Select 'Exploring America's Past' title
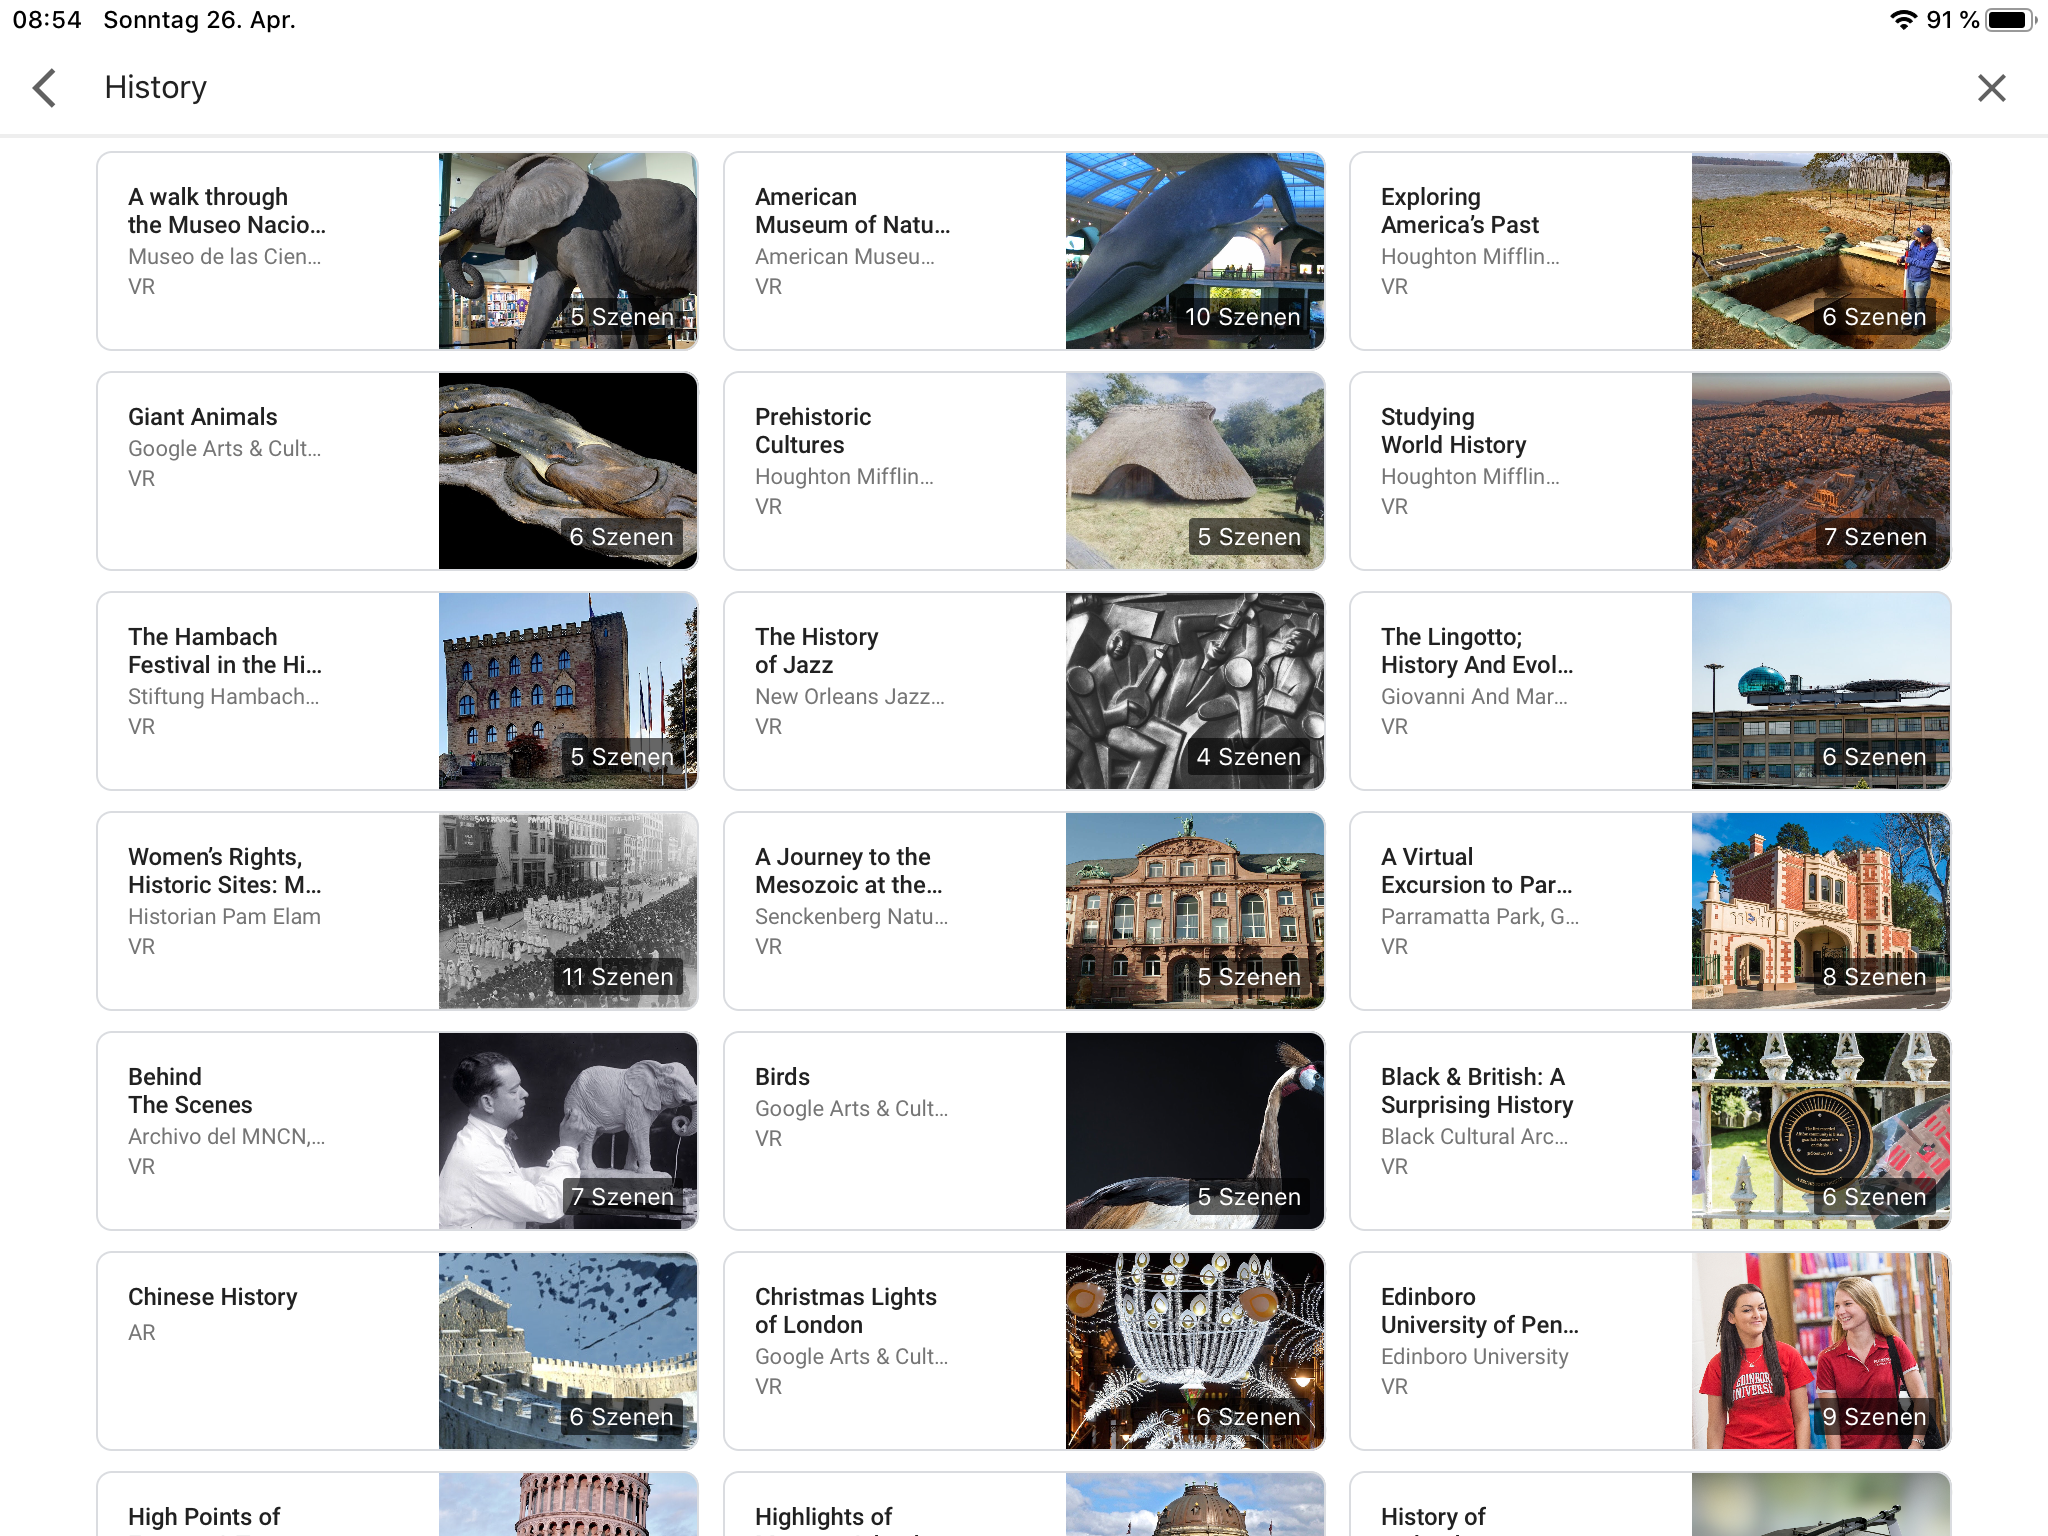This screenshot has height=1536, width=2048. (1460, 211)
